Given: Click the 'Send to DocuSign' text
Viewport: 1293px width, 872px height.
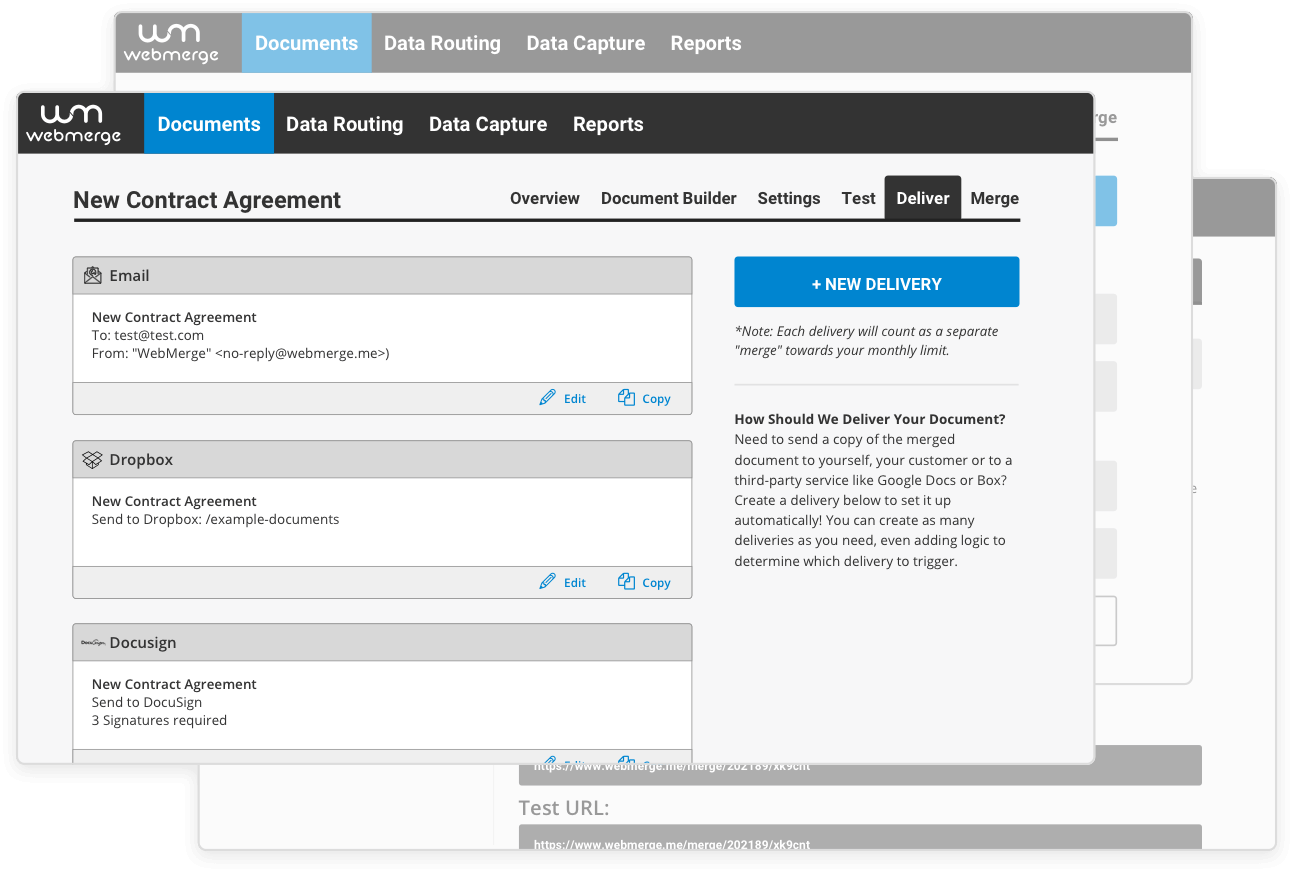Looking at the screenshot, I should click(x=147, y=702).
